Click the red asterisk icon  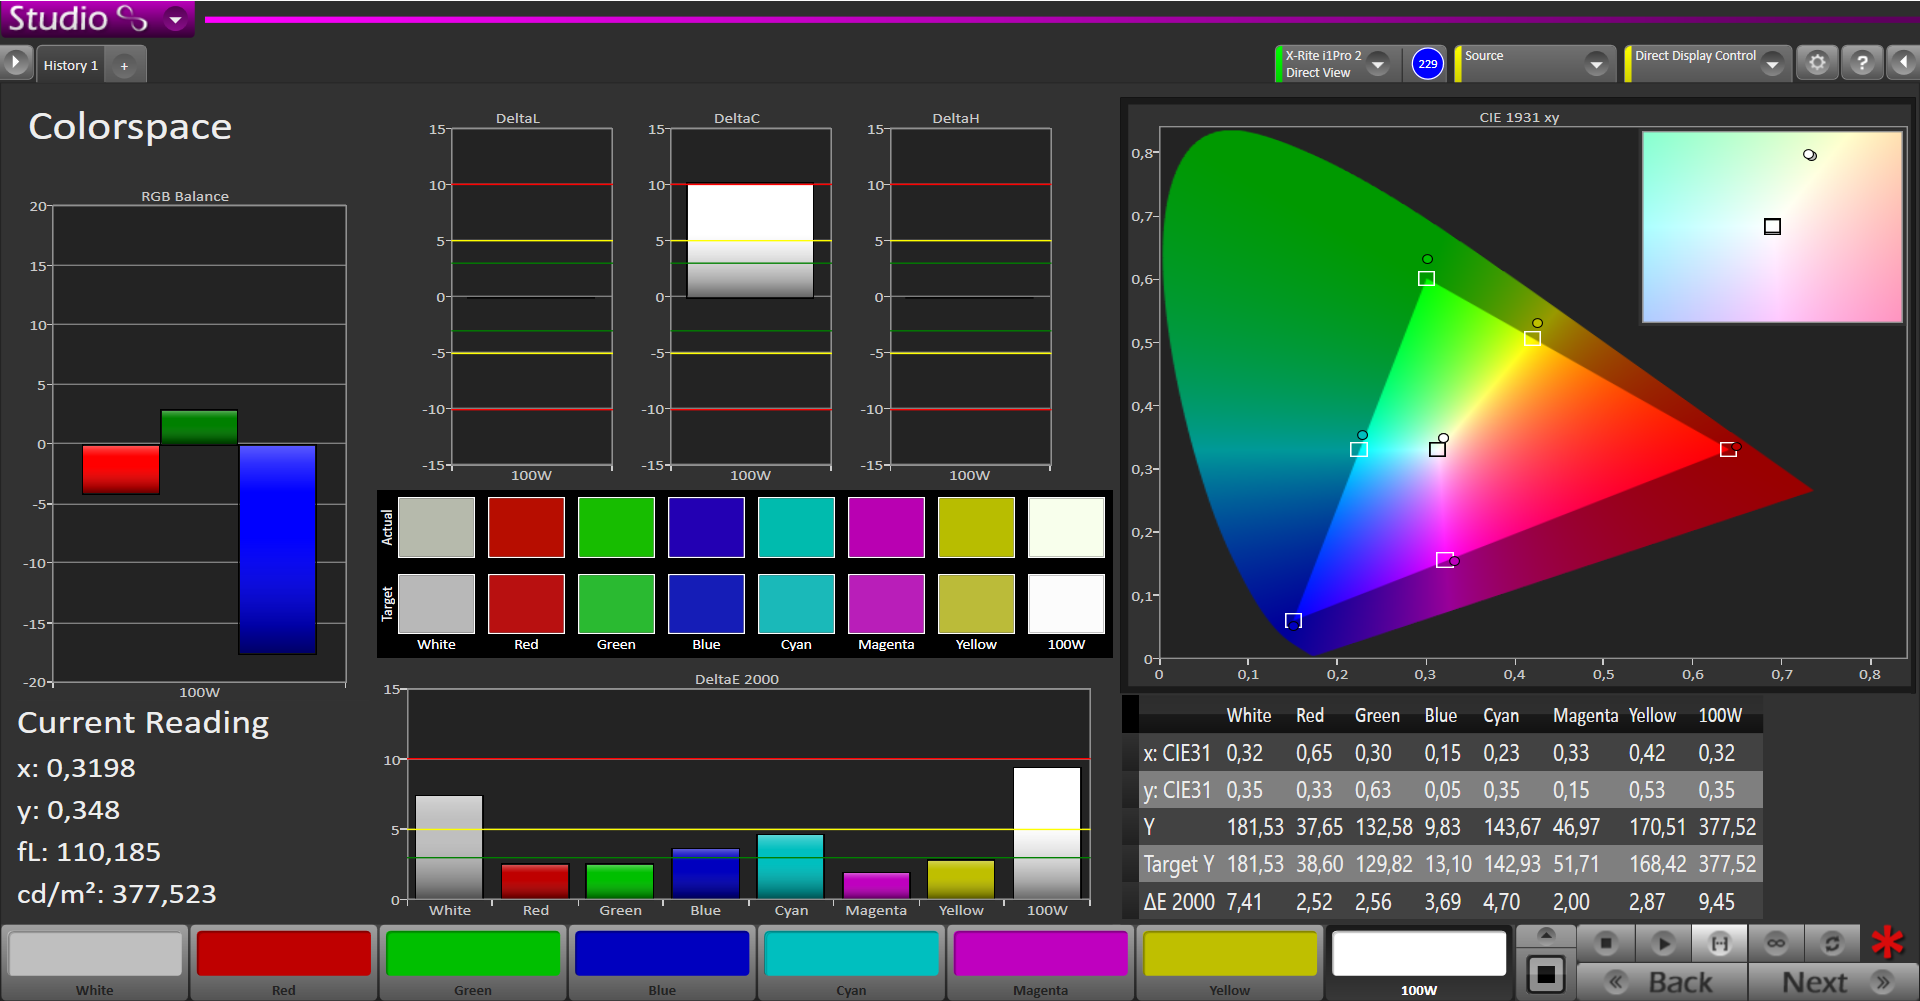[x=1888, y=942]
